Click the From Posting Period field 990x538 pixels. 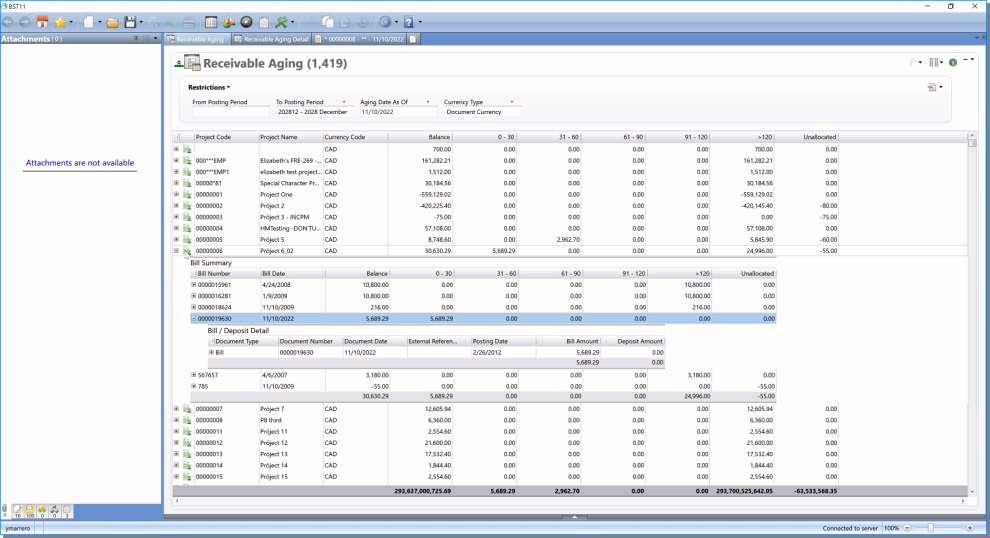[229, 112]
